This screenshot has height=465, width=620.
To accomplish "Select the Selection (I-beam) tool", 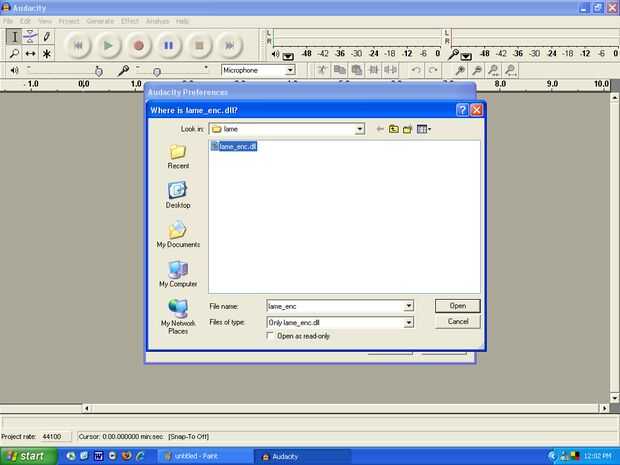I will pyautogui.click(x=14, y=37).
